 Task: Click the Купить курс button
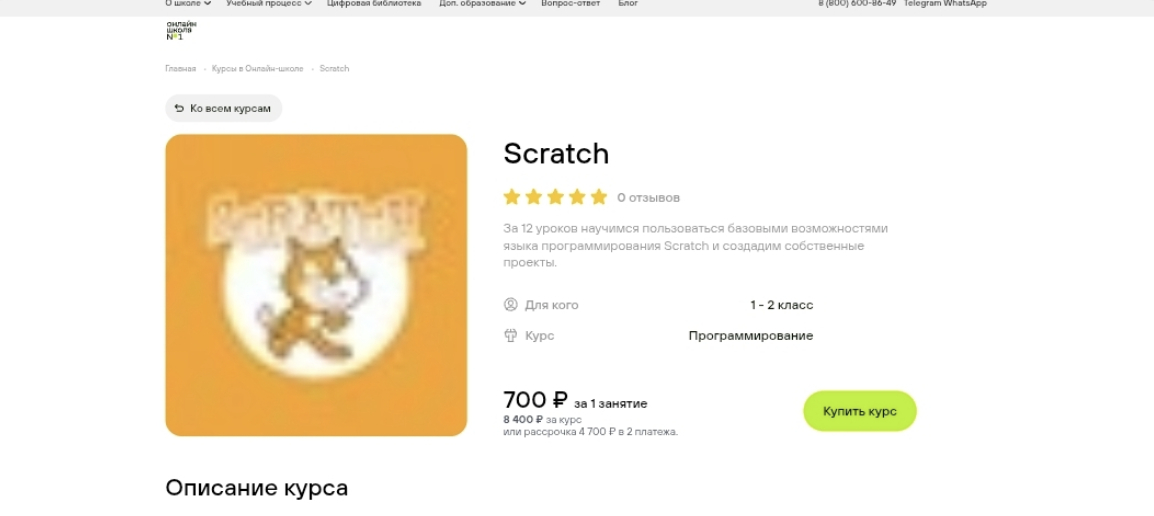coord(860,411)
